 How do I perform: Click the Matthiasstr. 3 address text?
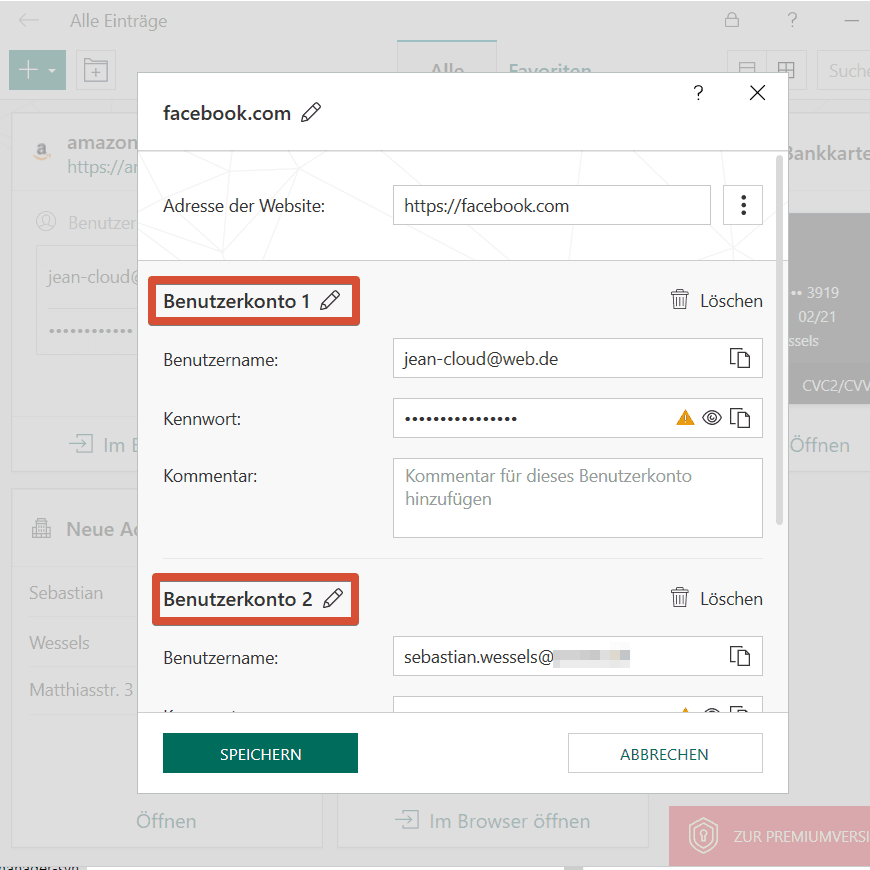81,690
